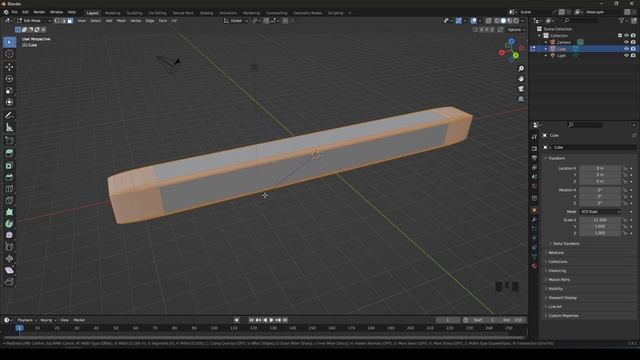Open the Modifiers wrench properties tab
640x360 pixels.
coord(534,220)
